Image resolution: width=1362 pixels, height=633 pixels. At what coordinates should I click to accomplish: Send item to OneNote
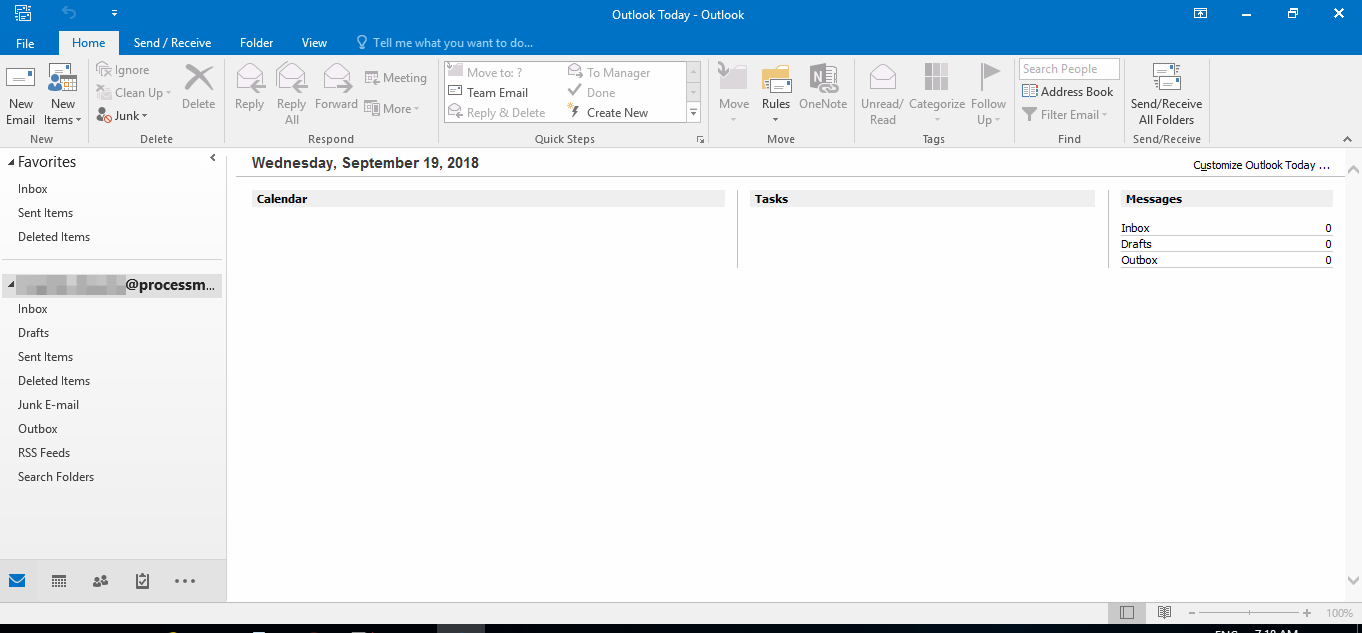click(x=823, y=87)
